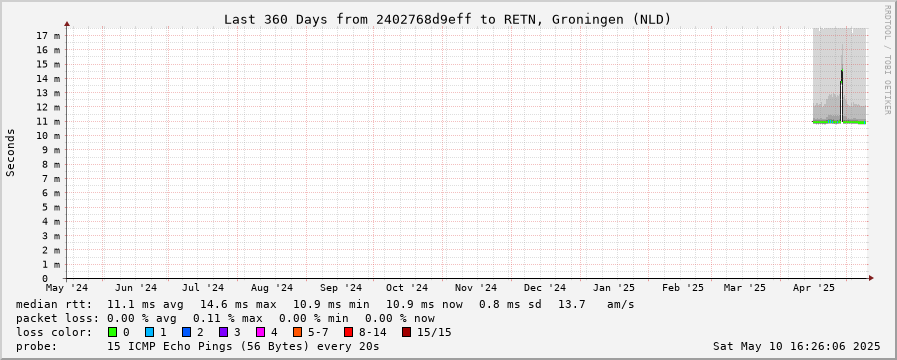
Task: Click the magenta loss color 4 swatch
Action: pos(260,332)
